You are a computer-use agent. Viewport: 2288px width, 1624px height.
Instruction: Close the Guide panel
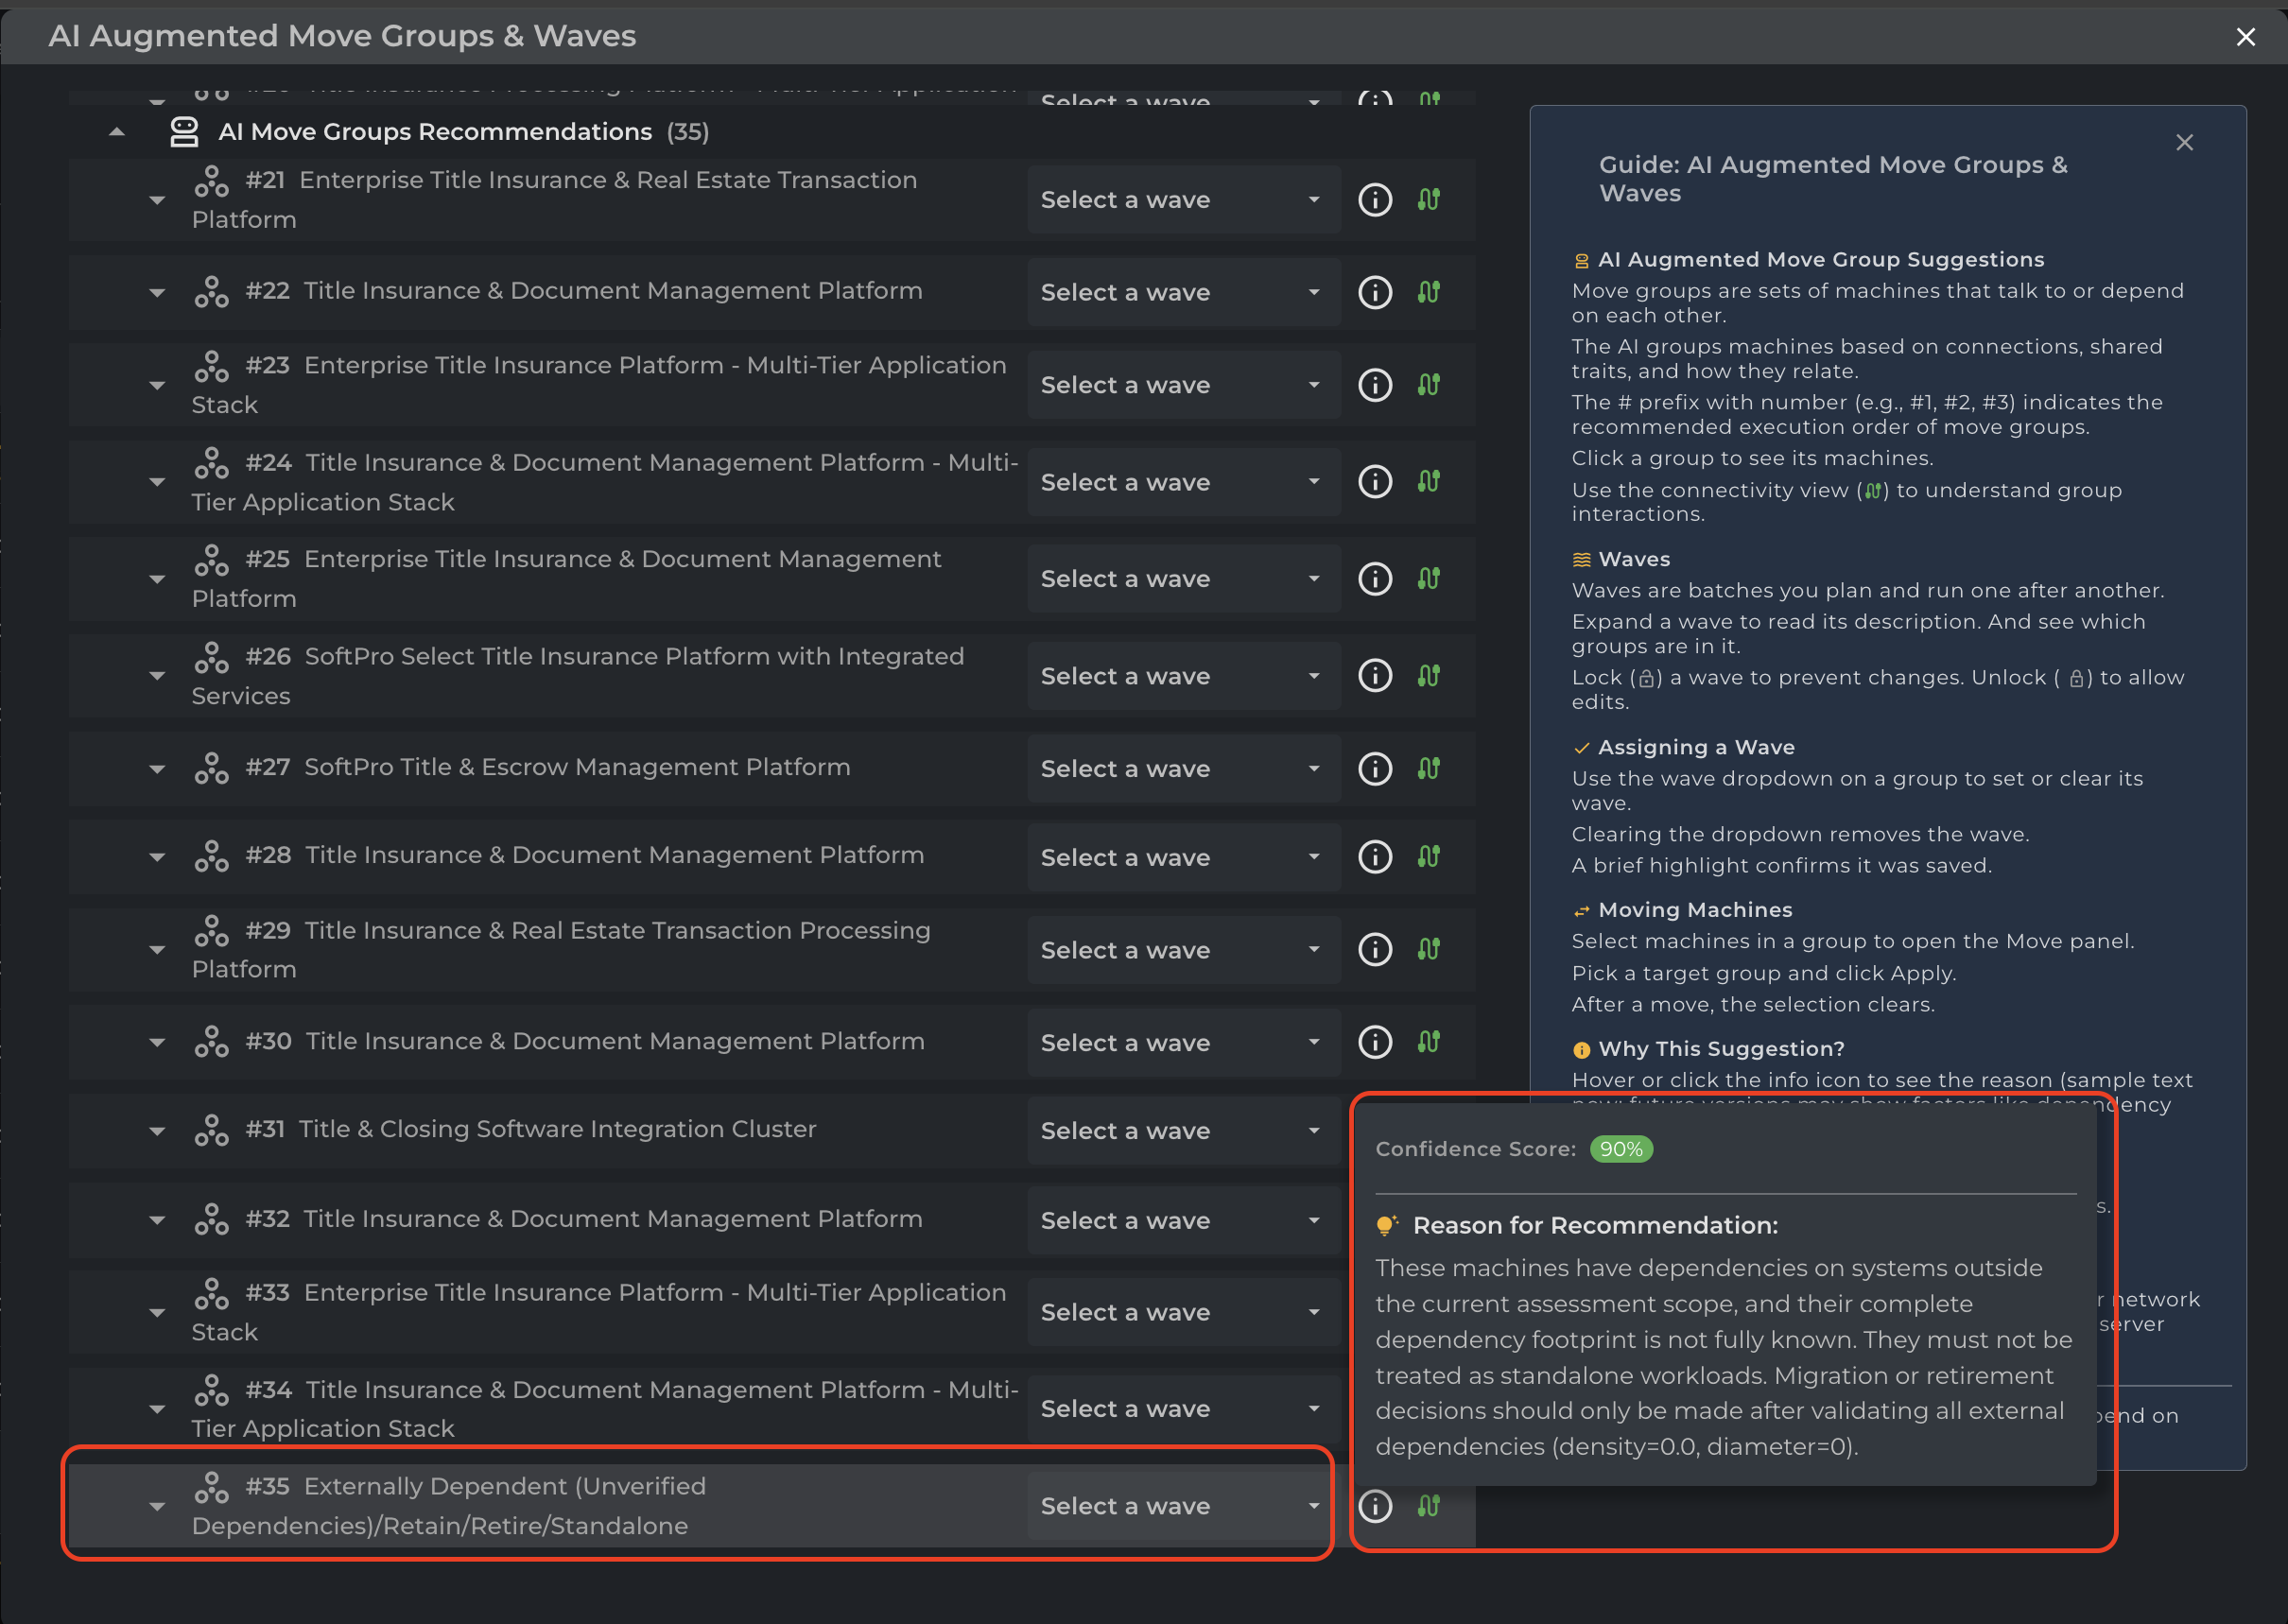point(2185,143)
